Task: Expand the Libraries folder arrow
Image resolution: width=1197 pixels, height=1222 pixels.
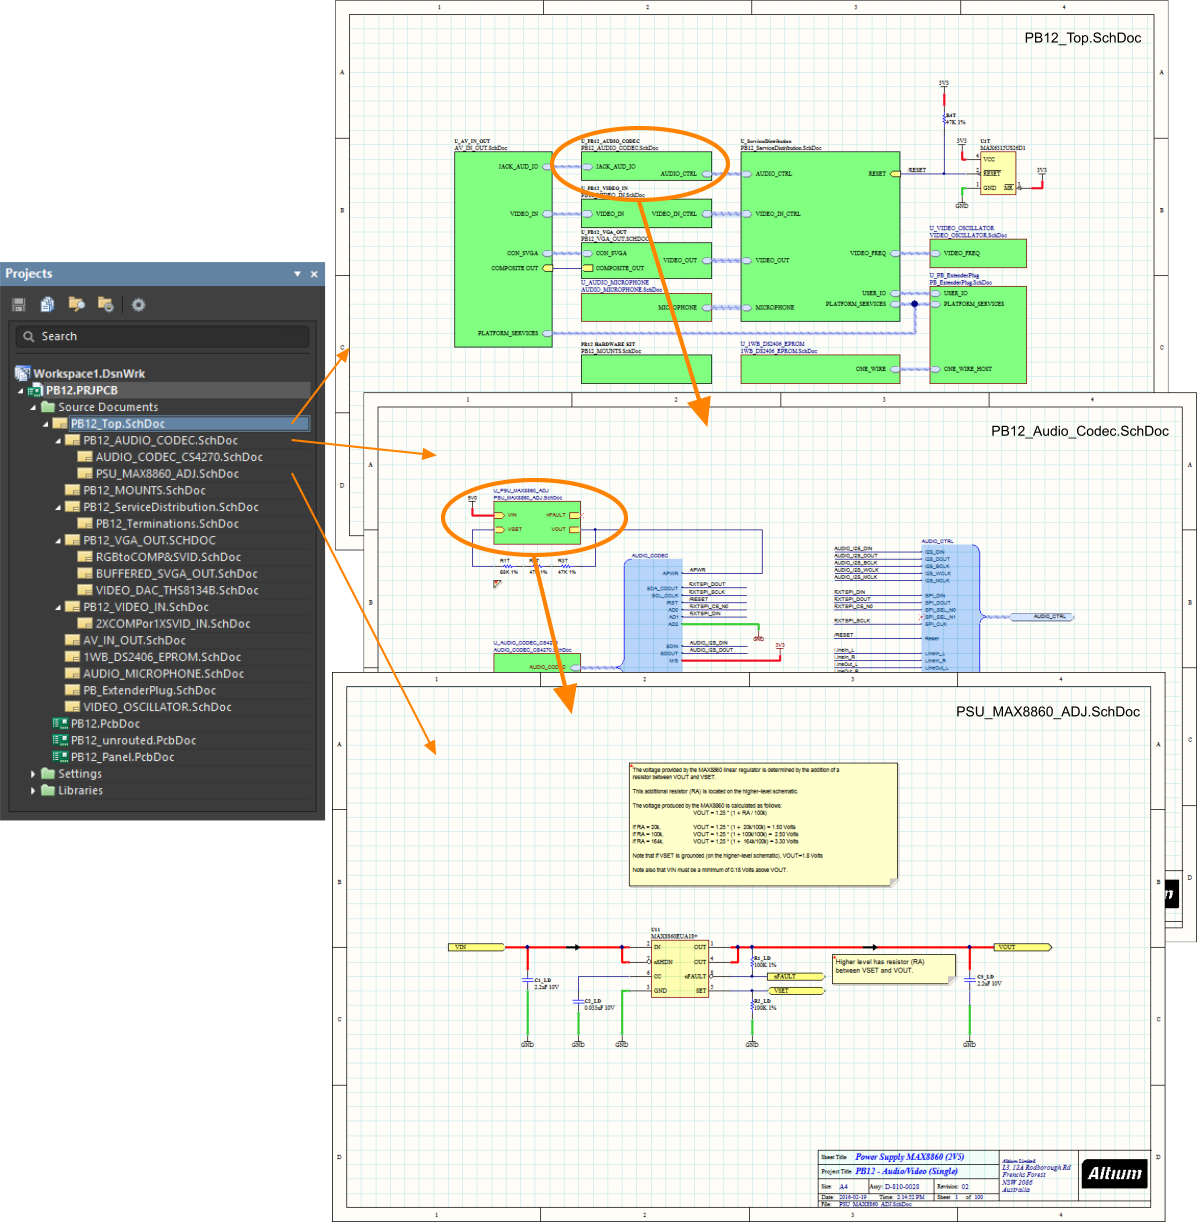Action: 33,790
